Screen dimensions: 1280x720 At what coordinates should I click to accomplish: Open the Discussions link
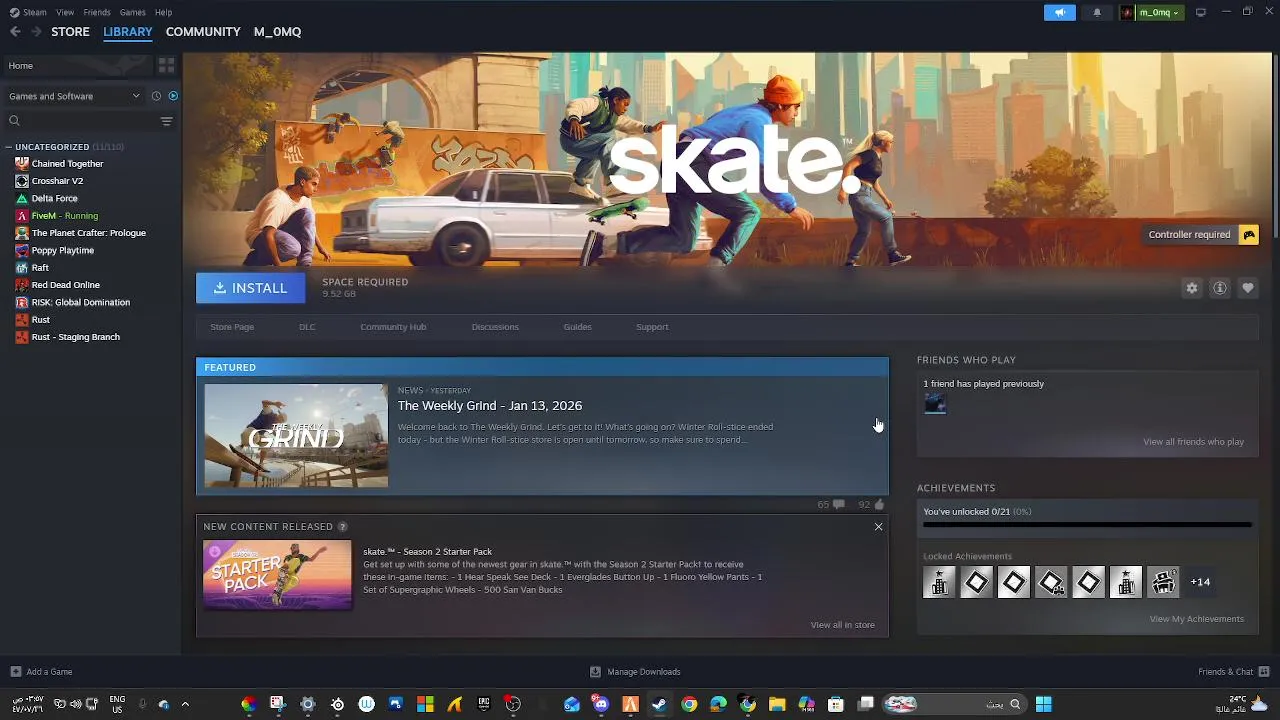pos(495,327)
